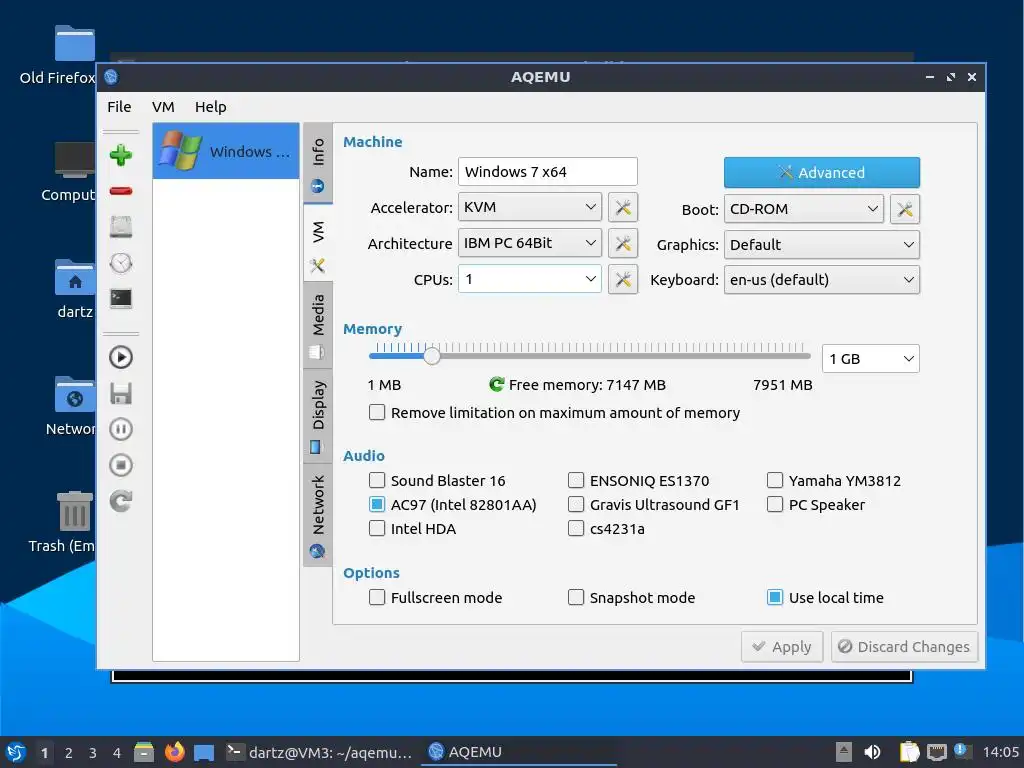Open CPUs settings wrench button
Image resolution: width=1024 pixels, height=768 pixels.
pyautogui.click(x=623, y=280)
